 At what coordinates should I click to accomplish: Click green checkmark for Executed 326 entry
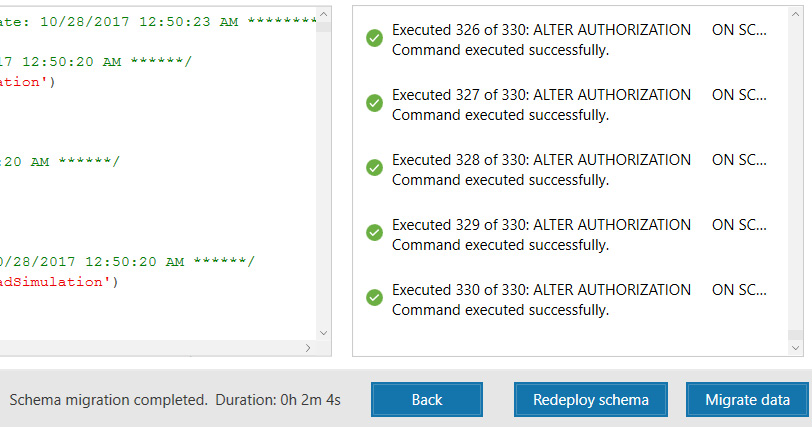point(375,38)
